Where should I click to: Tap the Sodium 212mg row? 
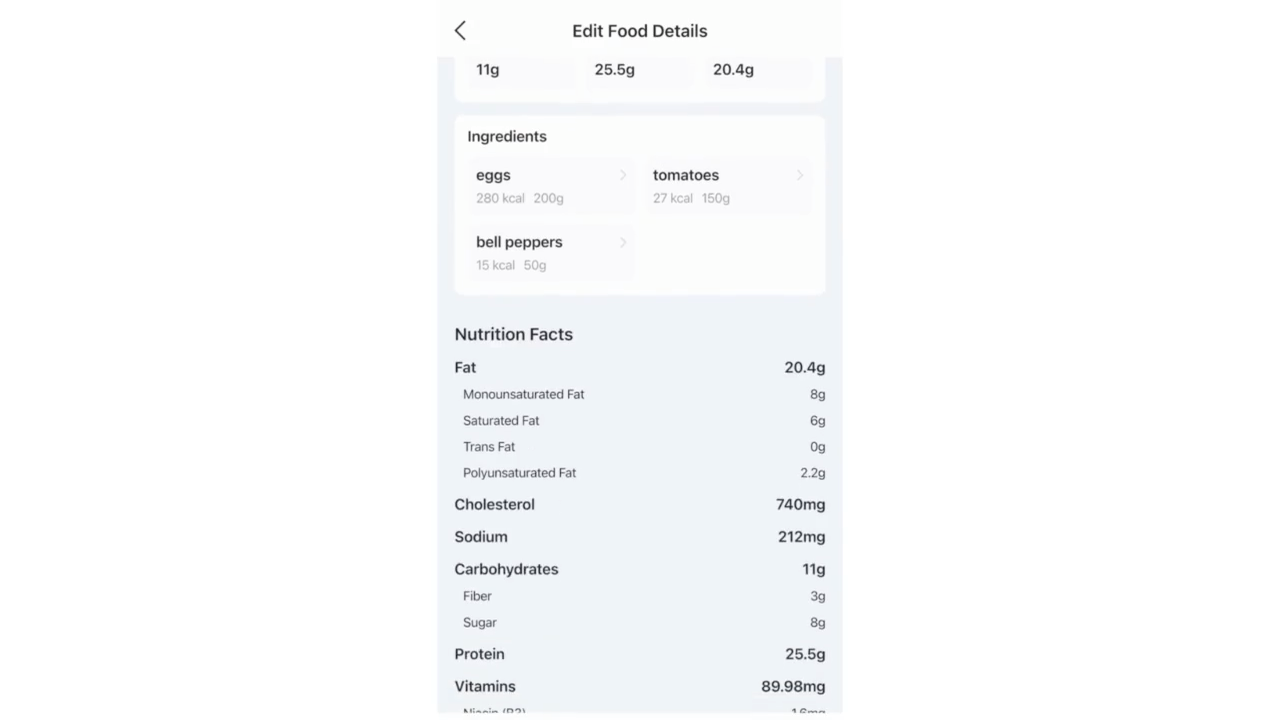[640, 537]
